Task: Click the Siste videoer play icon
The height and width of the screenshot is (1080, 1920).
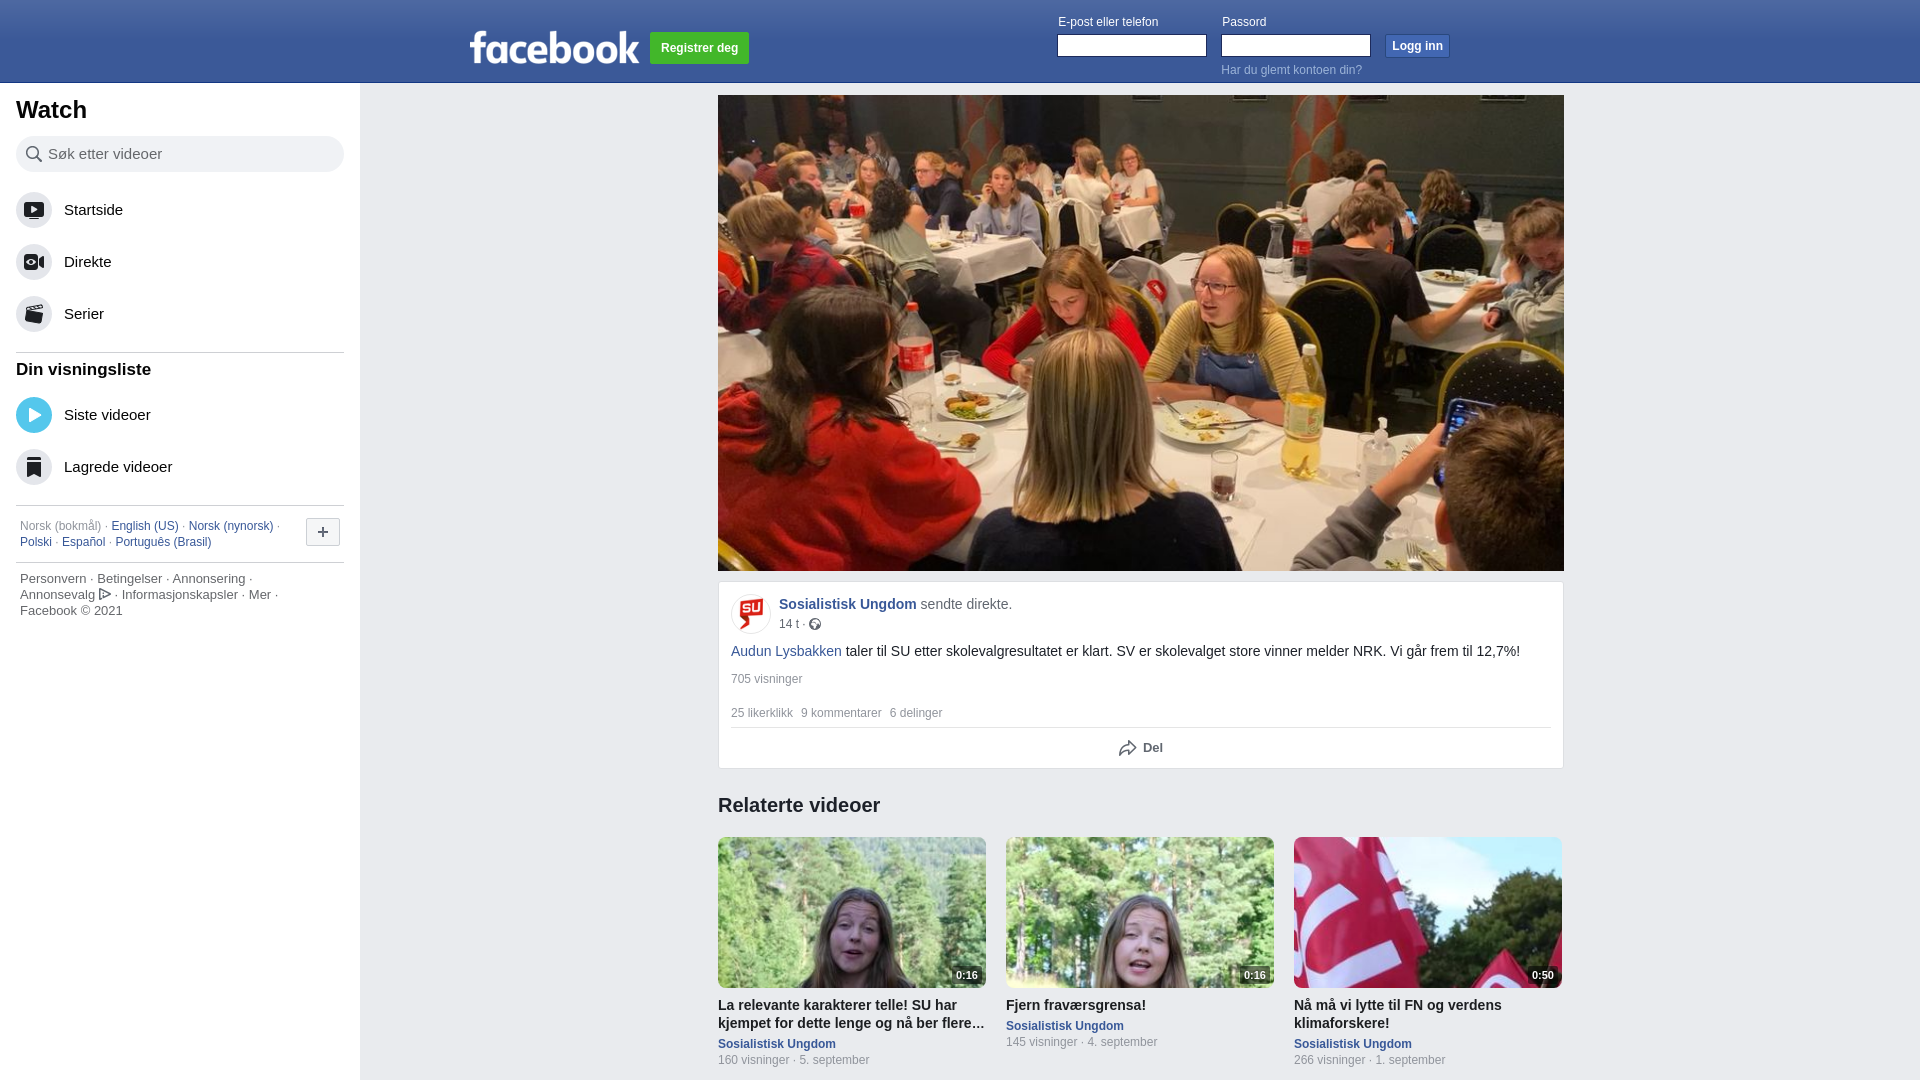Action: point(34,415)
